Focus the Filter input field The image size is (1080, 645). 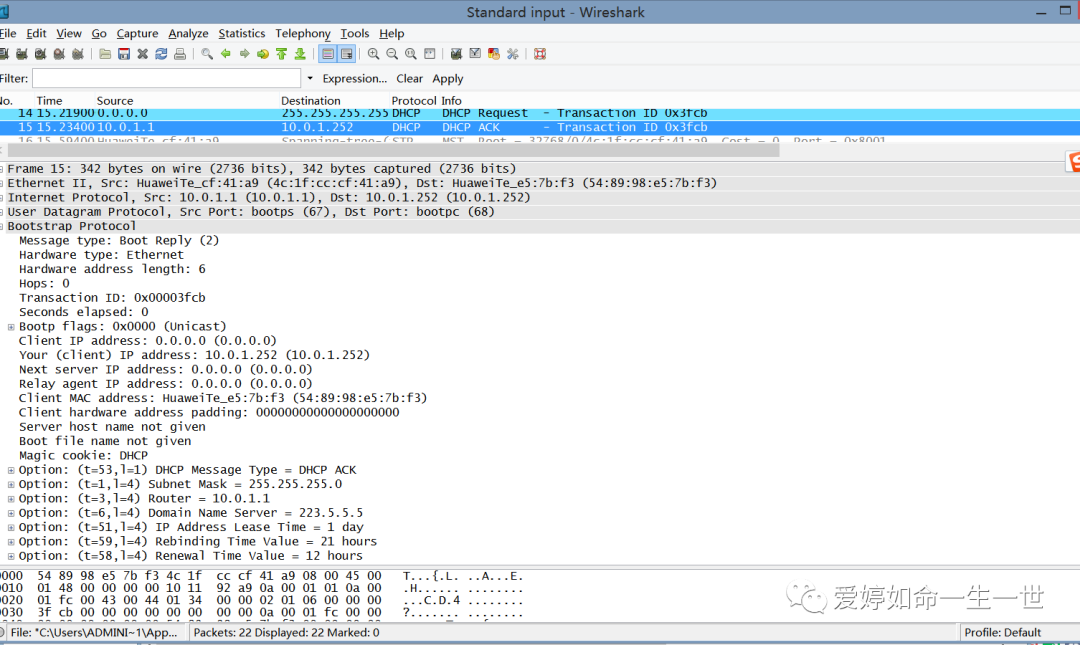(167, 78)
